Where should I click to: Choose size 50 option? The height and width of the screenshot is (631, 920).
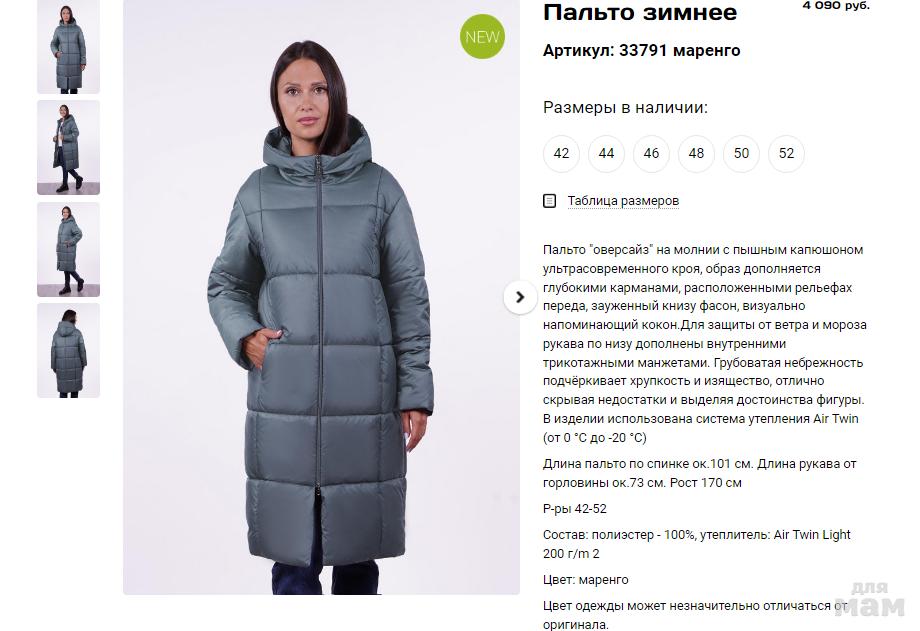click(x=742, y=154)
